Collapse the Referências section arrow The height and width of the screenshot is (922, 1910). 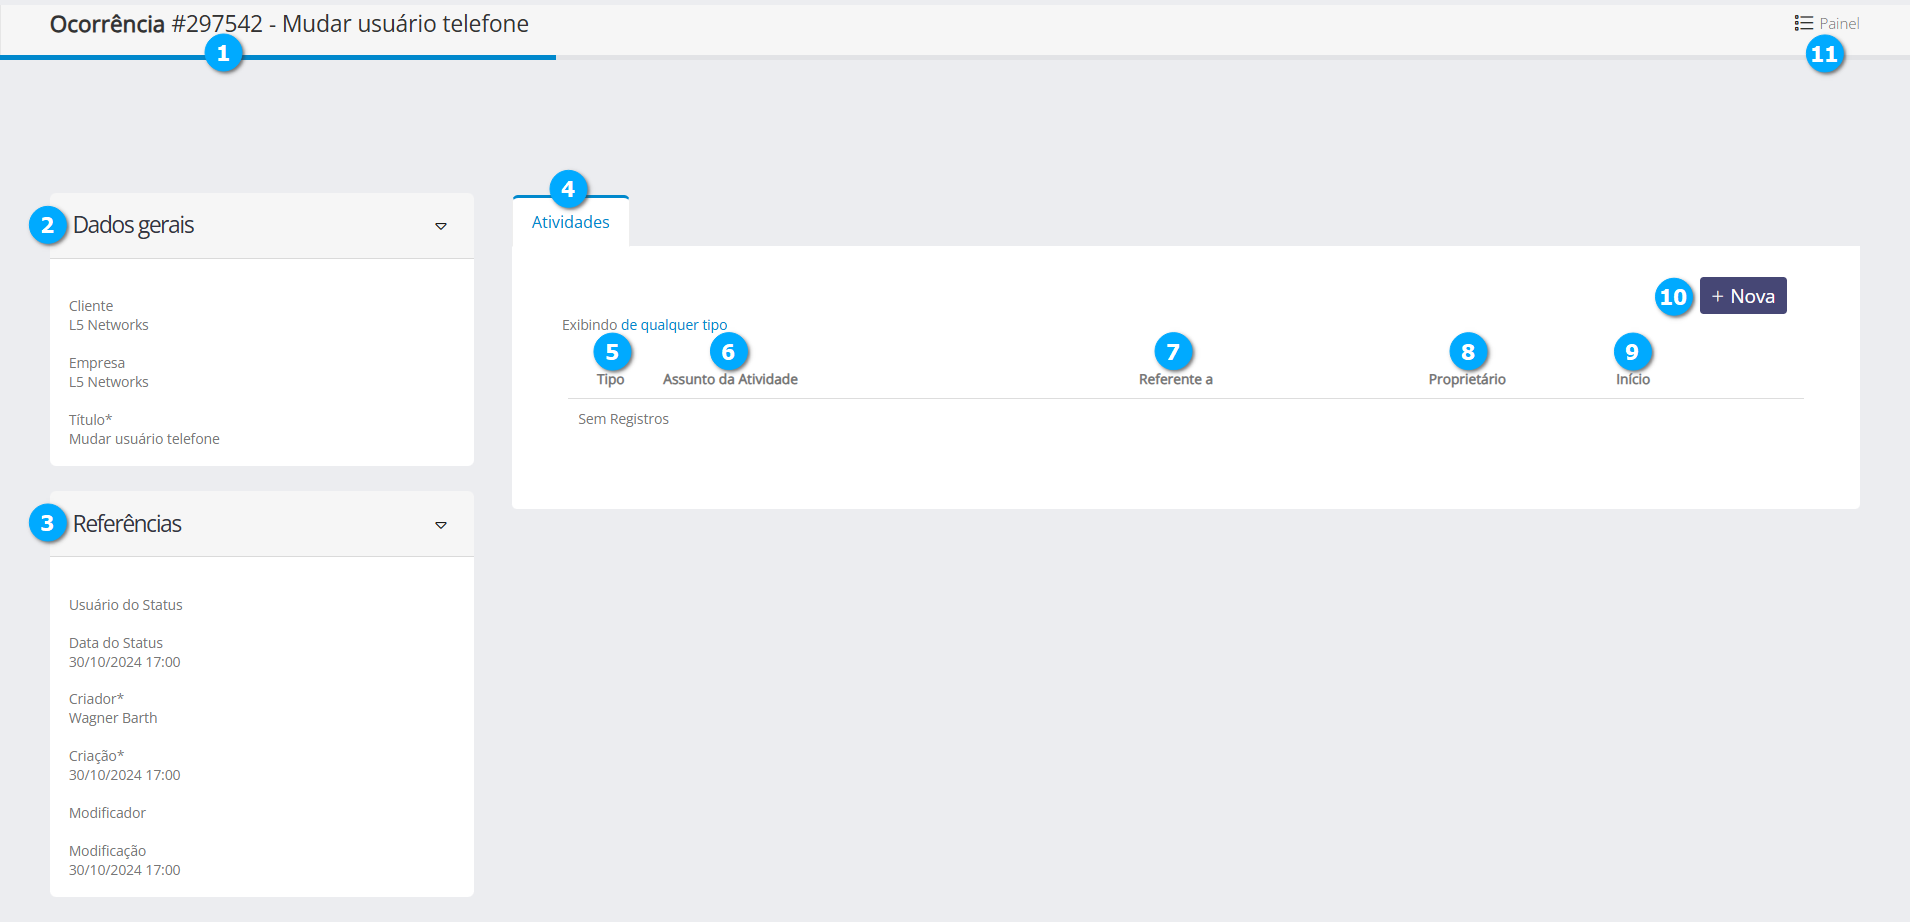coord(440,525)
